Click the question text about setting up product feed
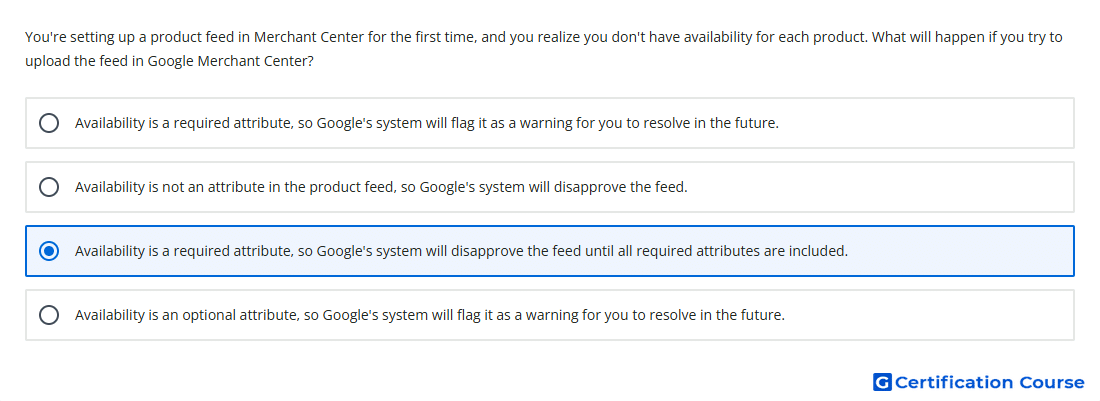Screen dimensions: 1100x401 point(544,48)
